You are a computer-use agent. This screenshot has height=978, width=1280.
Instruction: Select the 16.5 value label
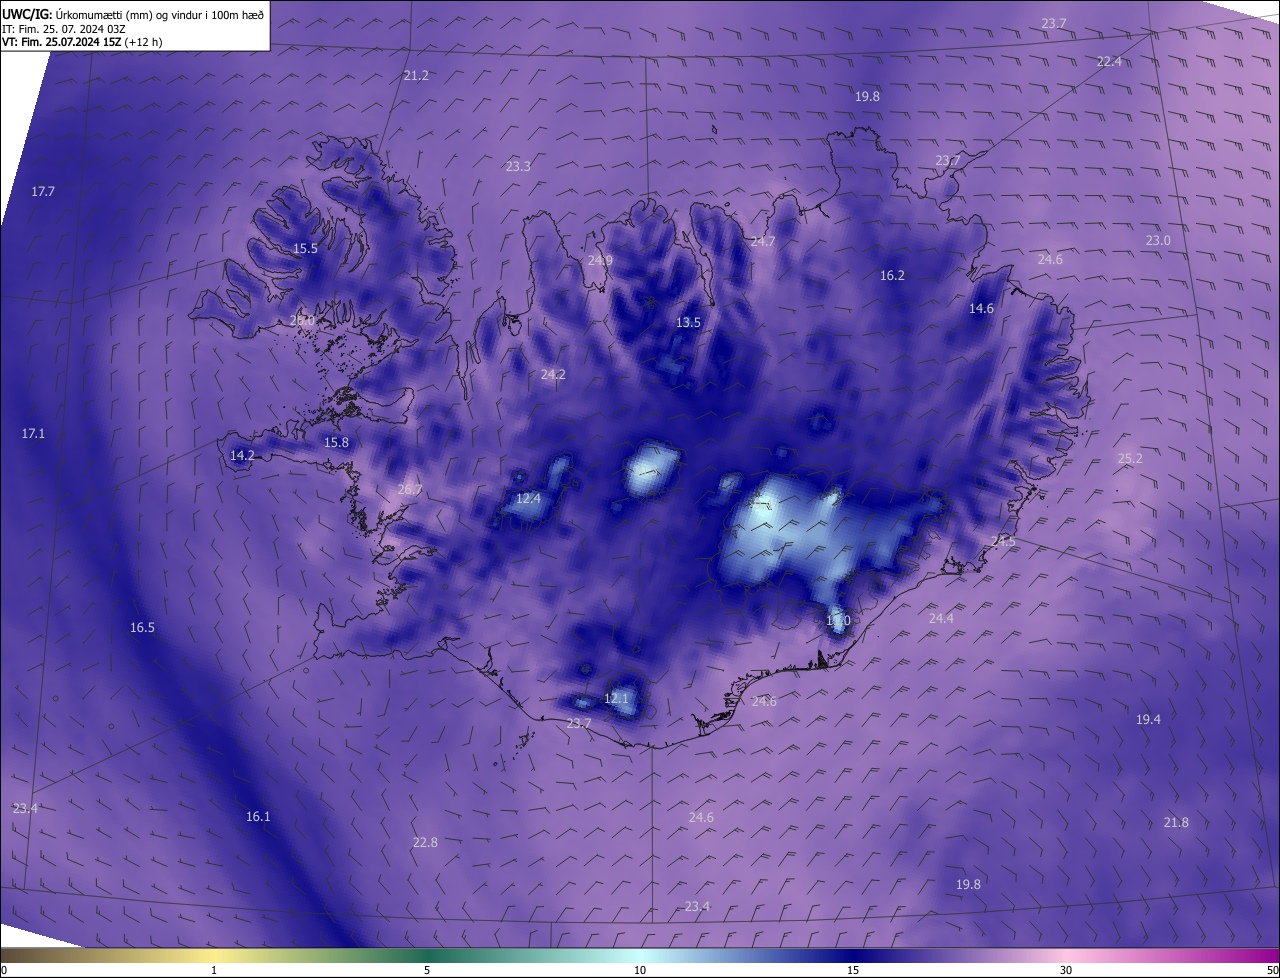[142, 627]
